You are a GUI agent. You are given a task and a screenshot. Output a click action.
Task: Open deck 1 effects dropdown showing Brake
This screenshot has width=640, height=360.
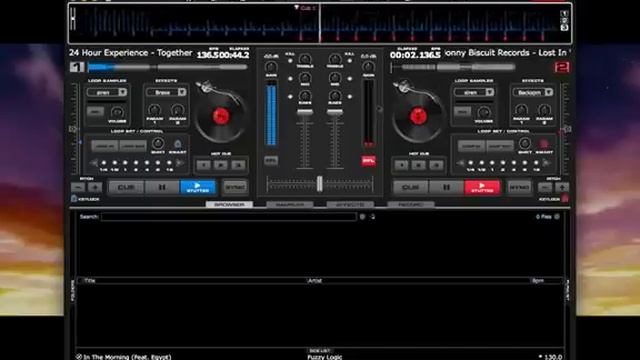(166, 92)
